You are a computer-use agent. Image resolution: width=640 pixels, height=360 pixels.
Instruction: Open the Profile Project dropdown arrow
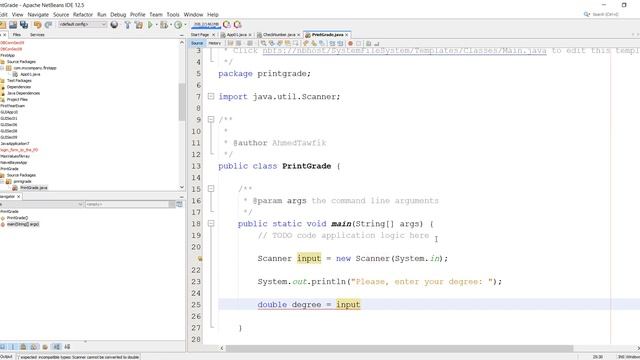tap(185, 25)
